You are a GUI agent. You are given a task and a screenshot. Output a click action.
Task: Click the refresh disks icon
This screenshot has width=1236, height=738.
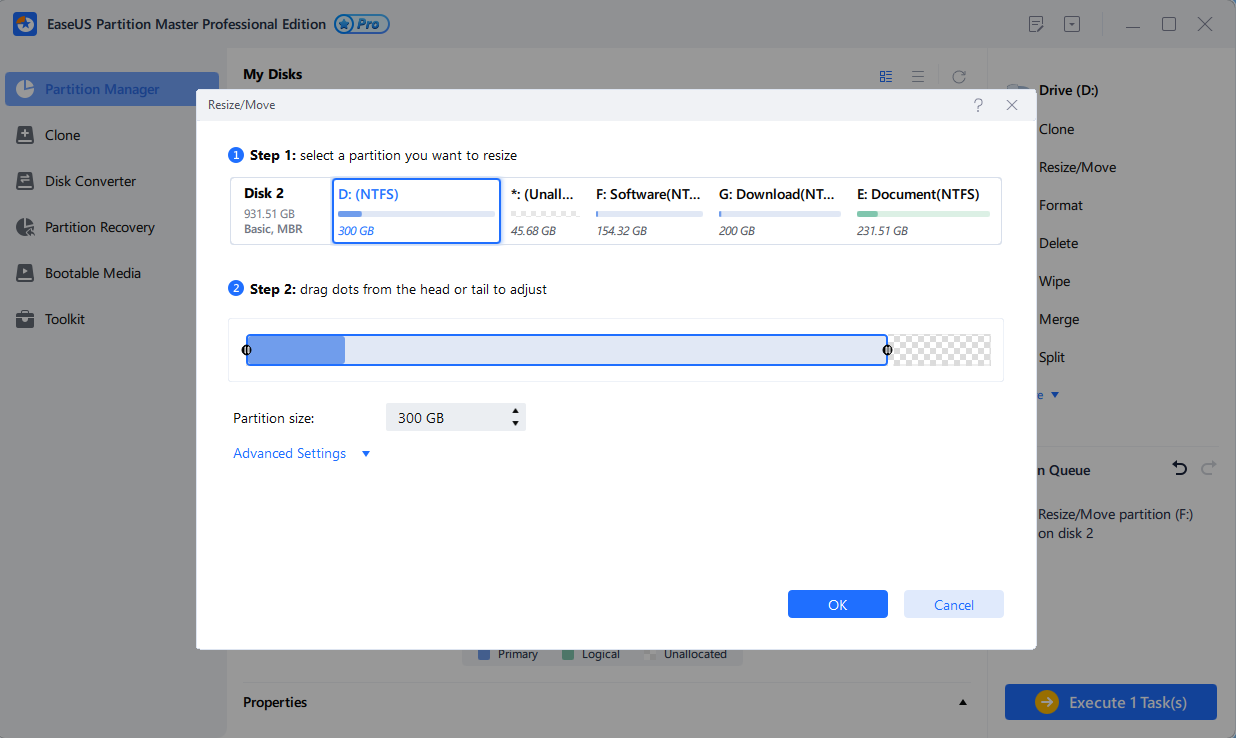959,76
